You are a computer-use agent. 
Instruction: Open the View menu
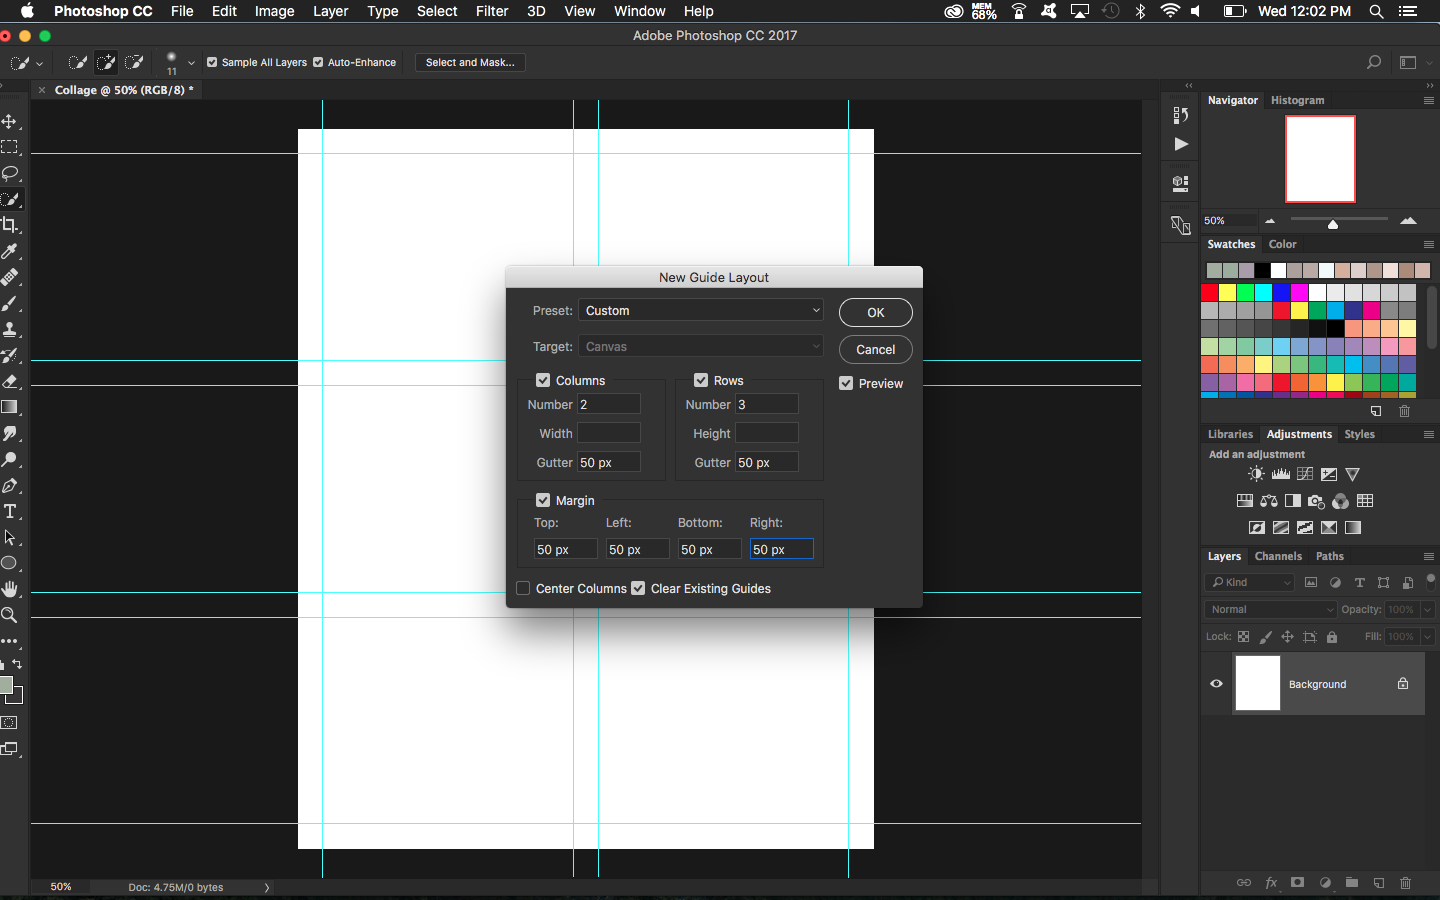[x=579, y=11]
